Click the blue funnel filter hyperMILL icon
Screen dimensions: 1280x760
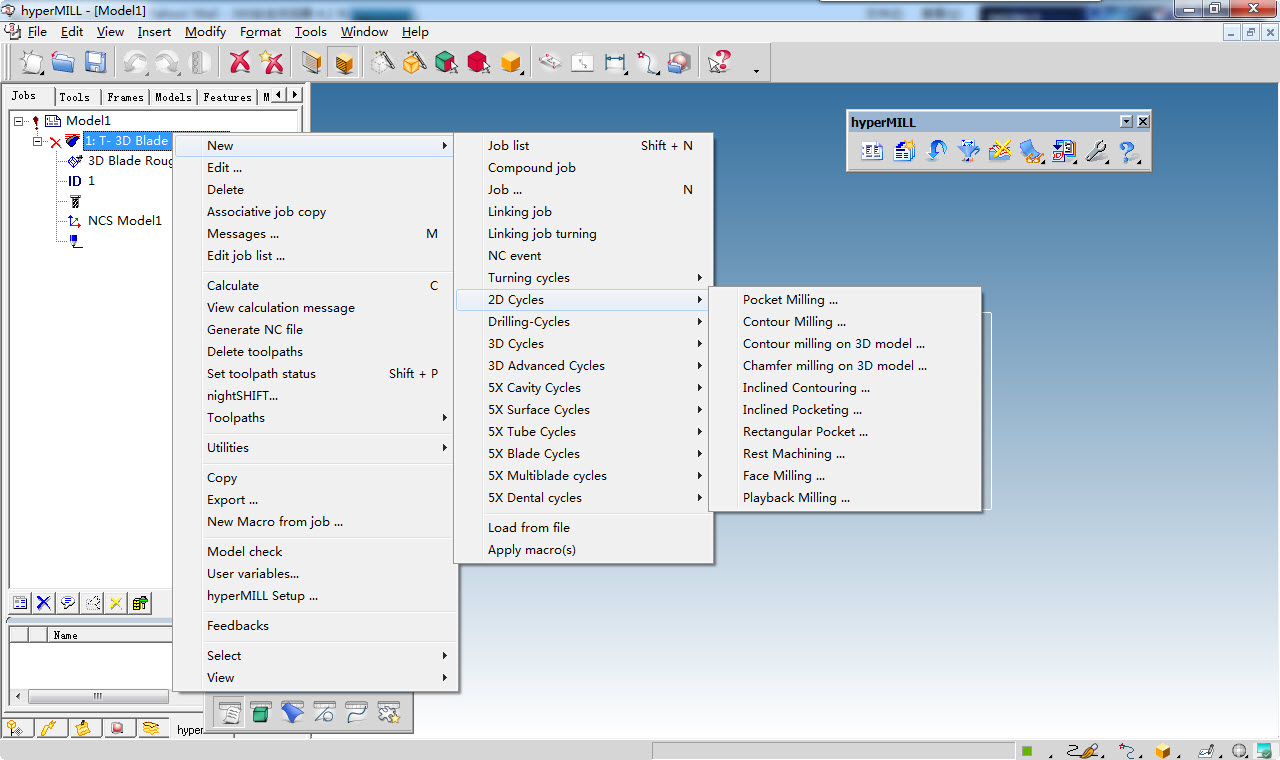[x=968, y=151]
